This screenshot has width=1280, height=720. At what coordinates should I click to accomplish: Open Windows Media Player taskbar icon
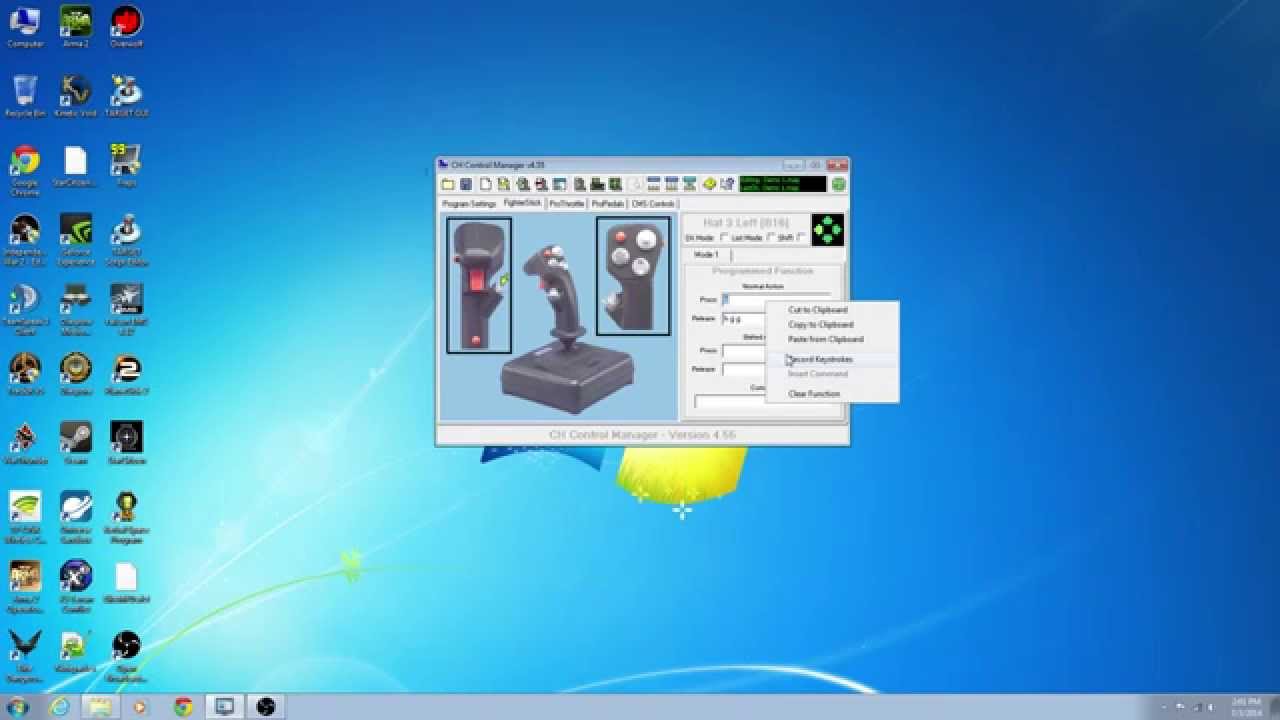click(x=140, y=707)
